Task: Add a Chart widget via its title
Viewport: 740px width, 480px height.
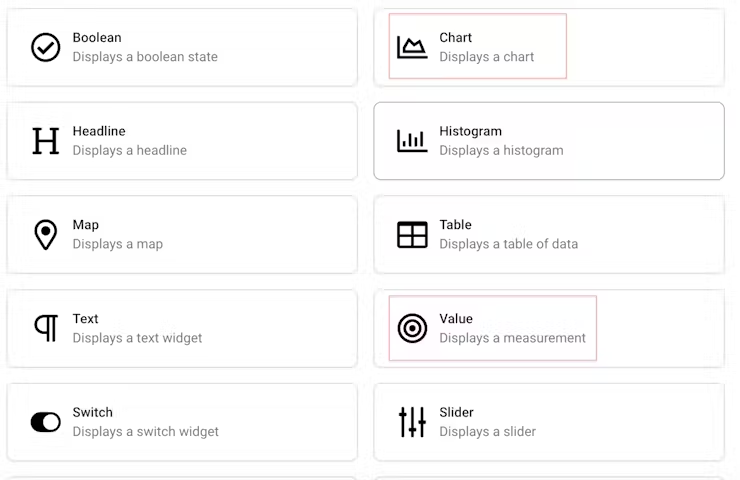Action: 455,38
